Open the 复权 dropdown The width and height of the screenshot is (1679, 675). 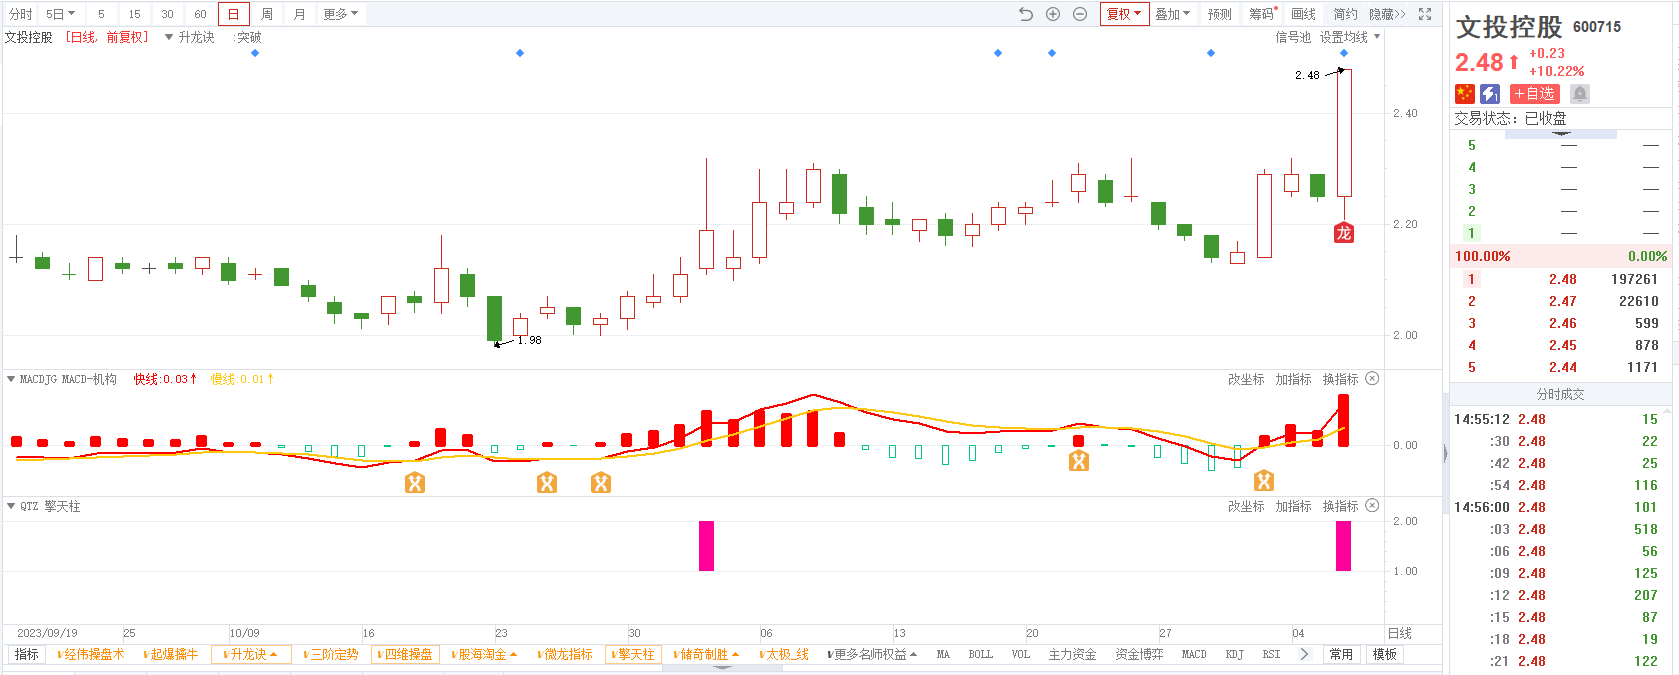[1124, 14]
